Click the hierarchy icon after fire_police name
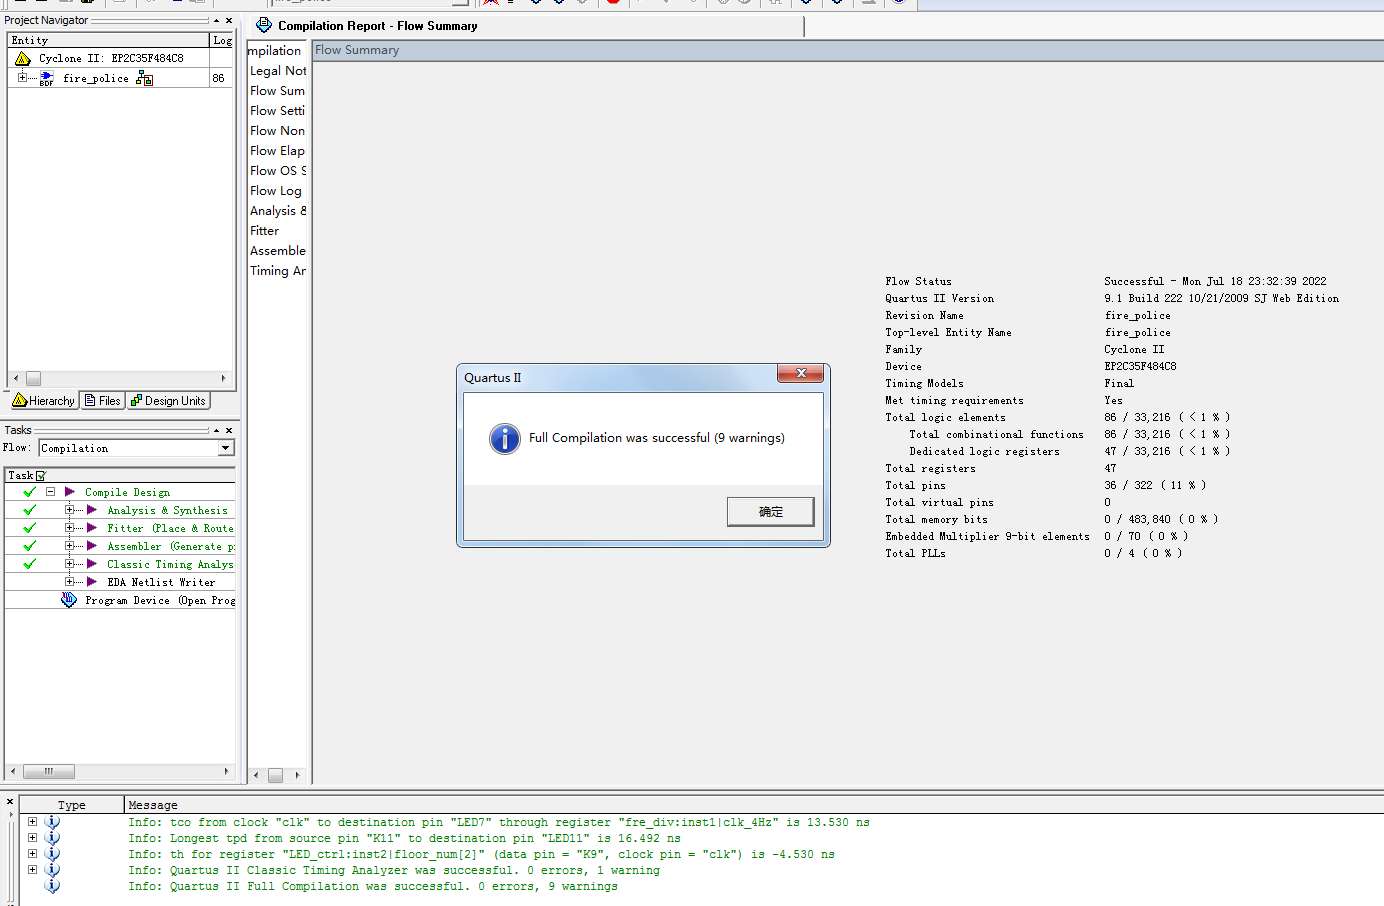 (145, 78)
